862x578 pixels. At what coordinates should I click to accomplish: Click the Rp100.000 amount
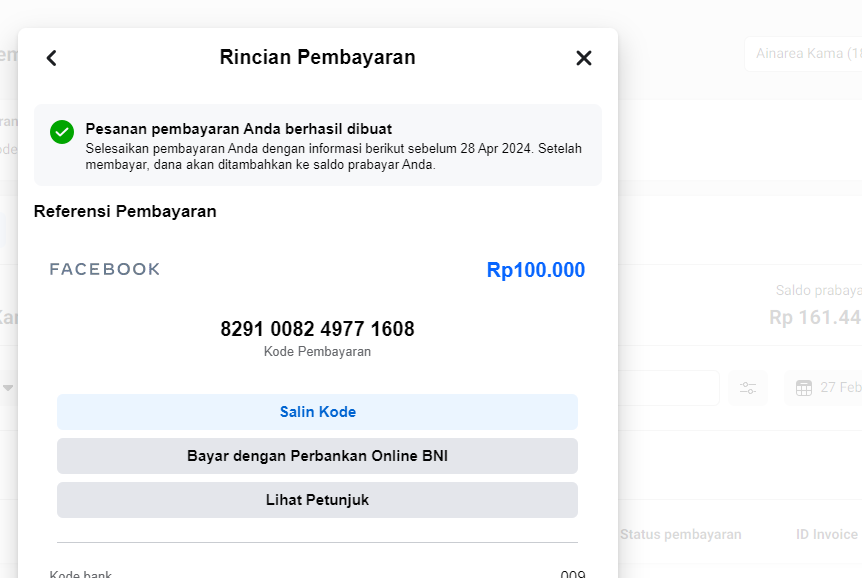coord(535,270)
